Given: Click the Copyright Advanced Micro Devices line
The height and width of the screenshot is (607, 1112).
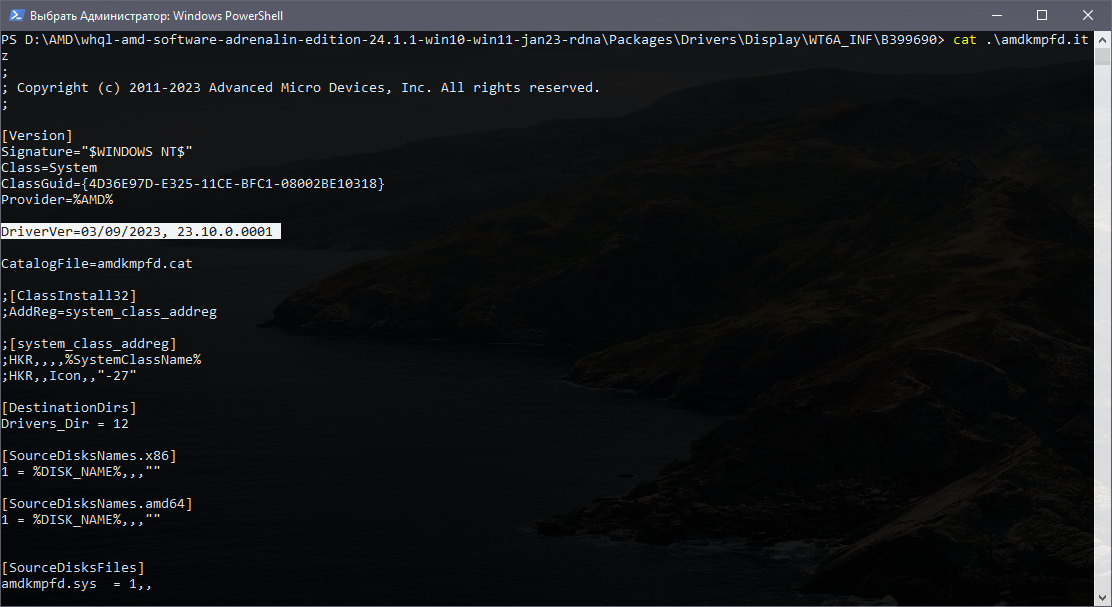Looking at the screenshot, I should point(301,87).
